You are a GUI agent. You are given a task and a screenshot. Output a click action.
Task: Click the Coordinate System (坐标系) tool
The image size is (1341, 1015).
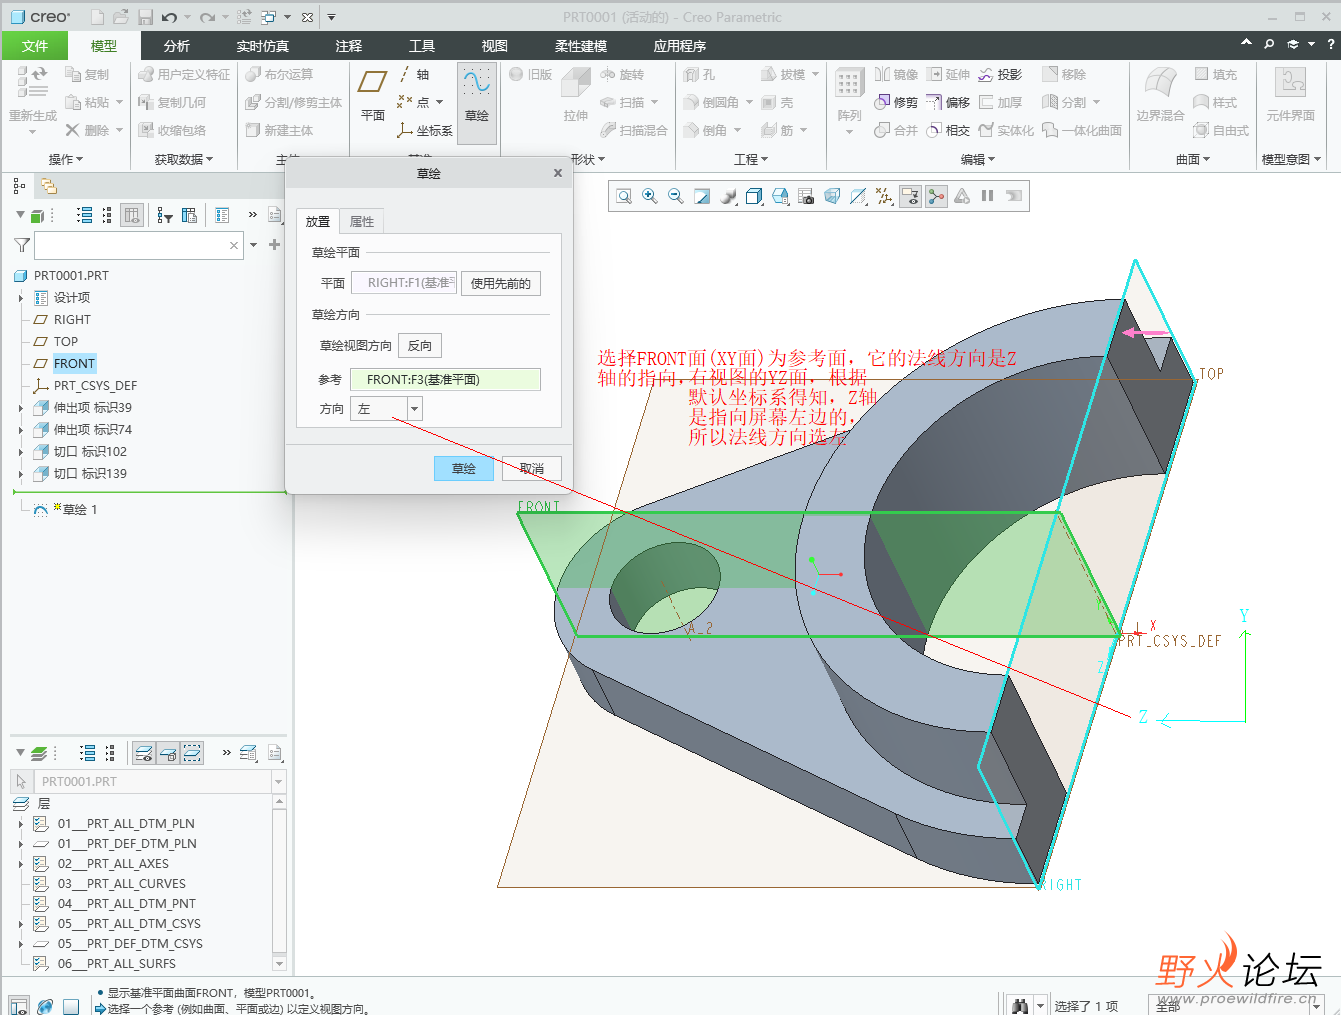pyautogui.click(x=425, y=130)
